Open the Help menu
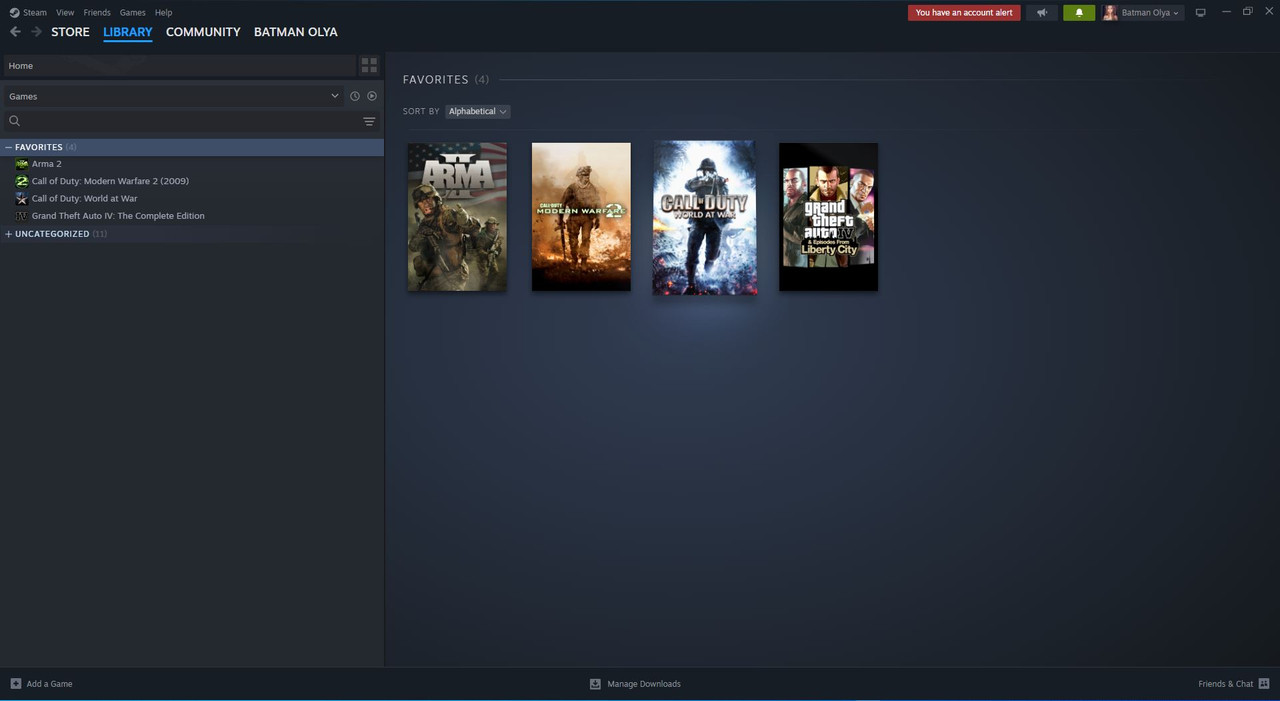This screenshot has height=701, width=1280. pyautogui.click(x=164, y=13)
